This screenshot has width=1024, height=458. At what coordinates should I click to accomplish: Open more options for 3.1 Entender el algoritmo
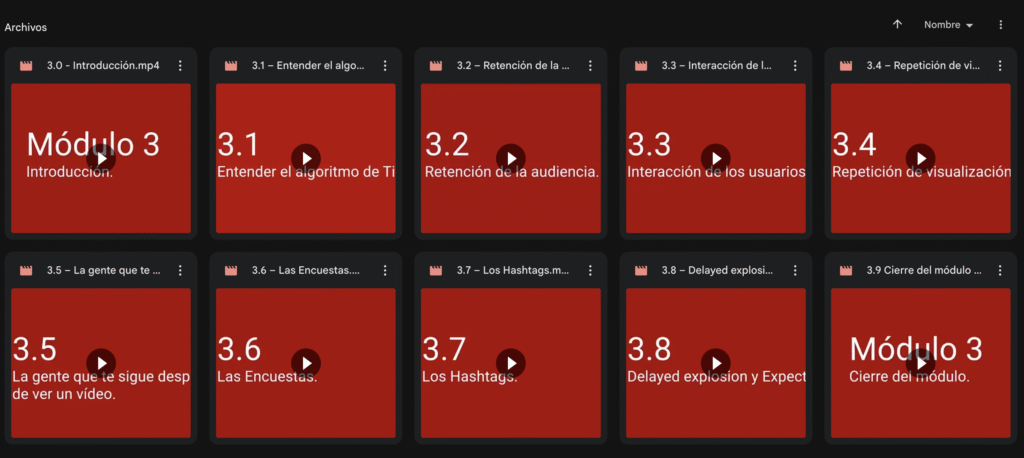click(x=385, y=66)
